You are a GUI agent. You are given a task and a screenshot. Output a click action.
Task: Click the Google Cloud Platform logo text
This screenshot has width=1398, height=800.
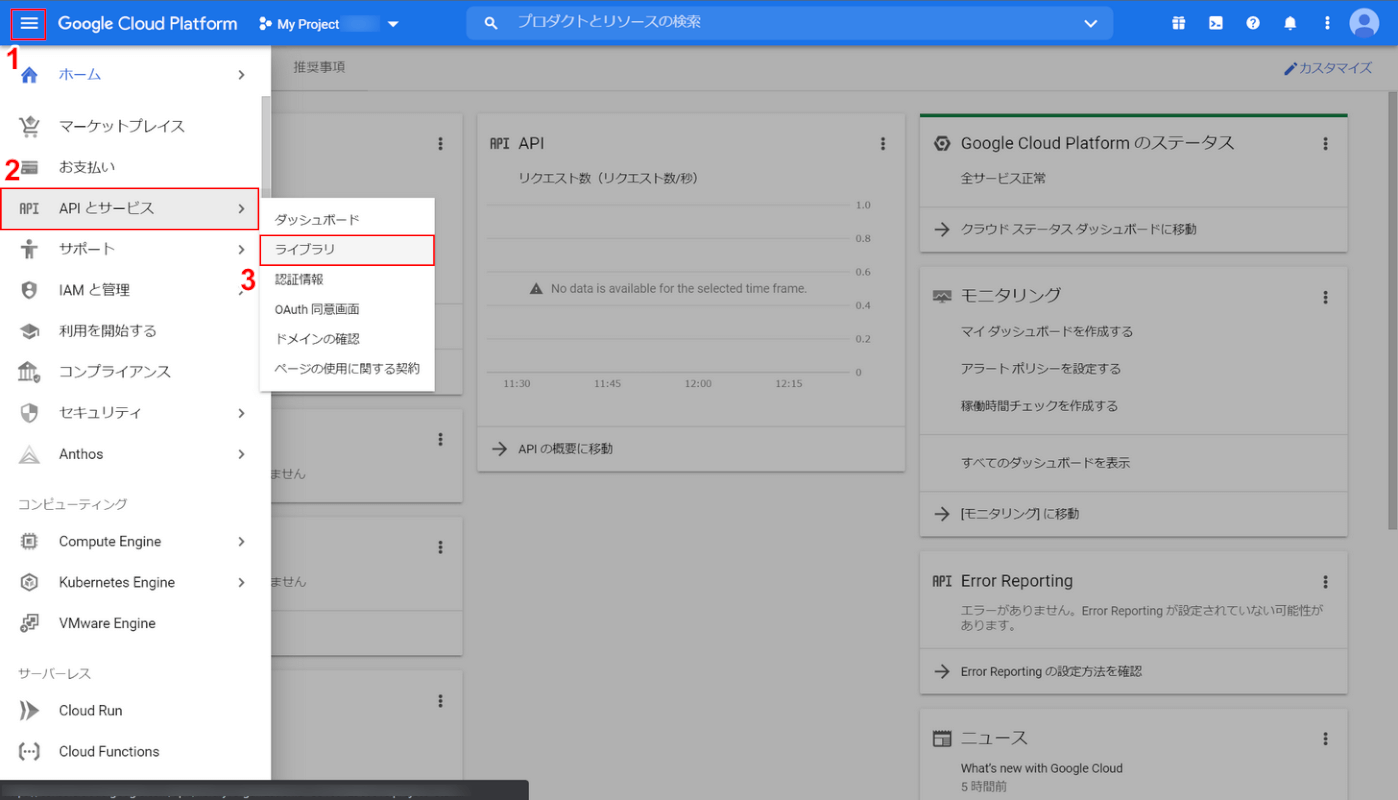[148, 24]
